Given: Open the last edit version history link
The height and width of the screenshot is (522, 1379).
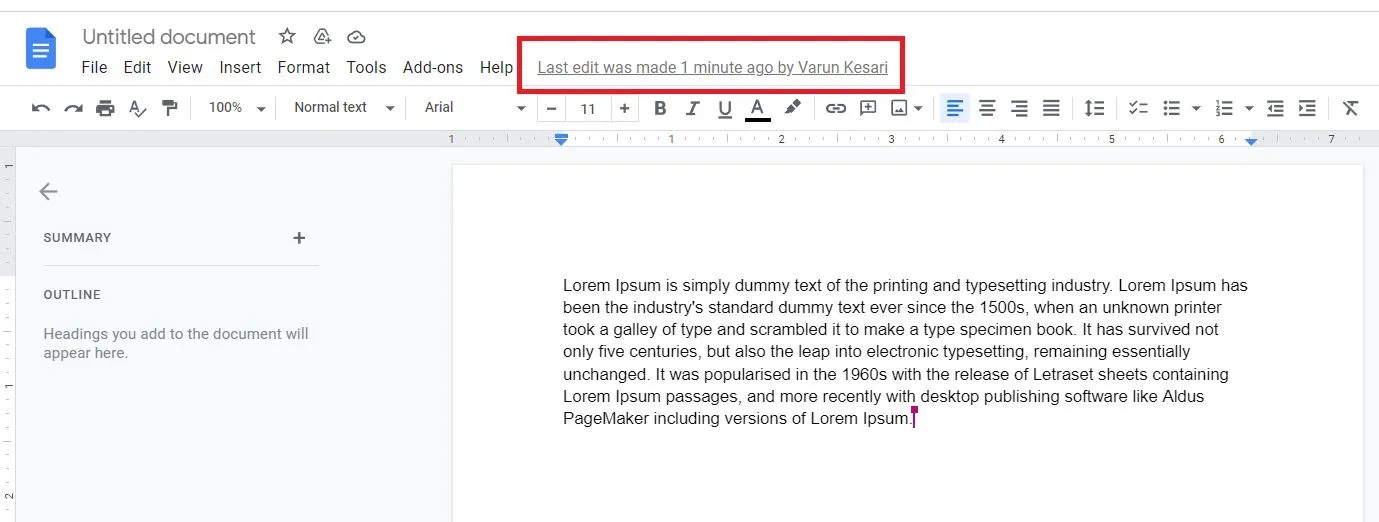Looking at the screenshot, I should click(x=712, y=68).
